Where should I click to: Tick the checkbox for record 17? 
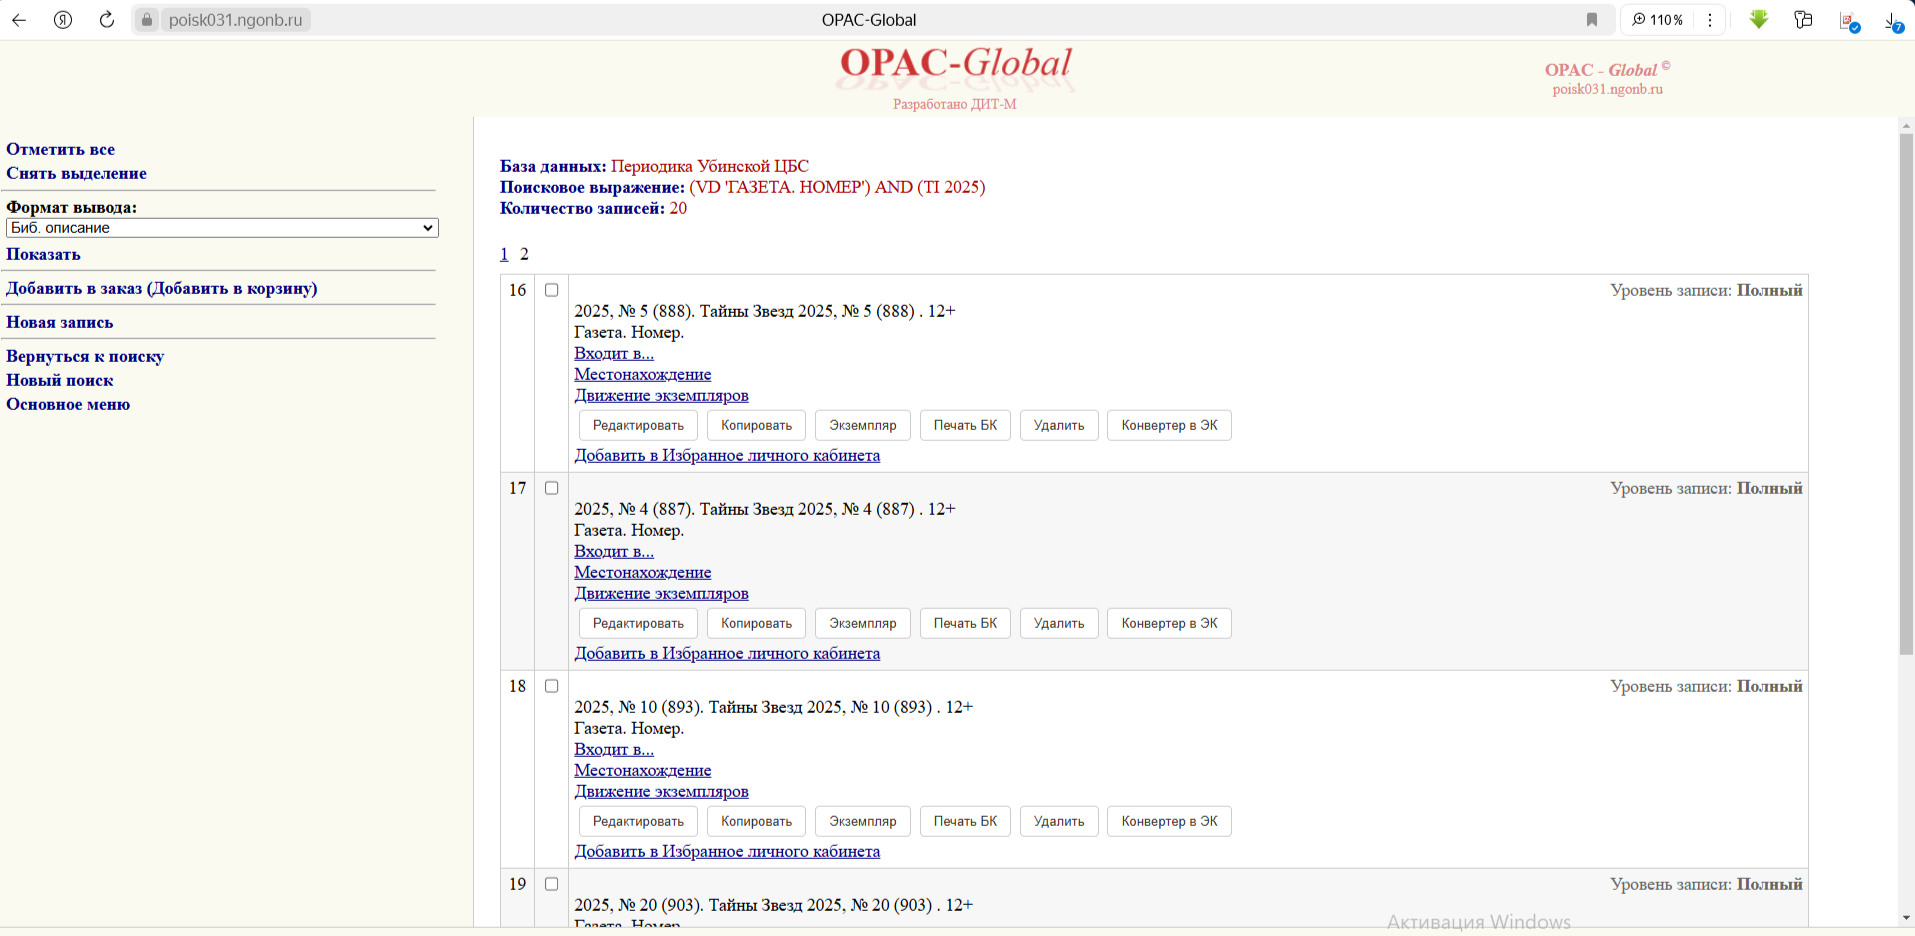(x=551, y=488)
